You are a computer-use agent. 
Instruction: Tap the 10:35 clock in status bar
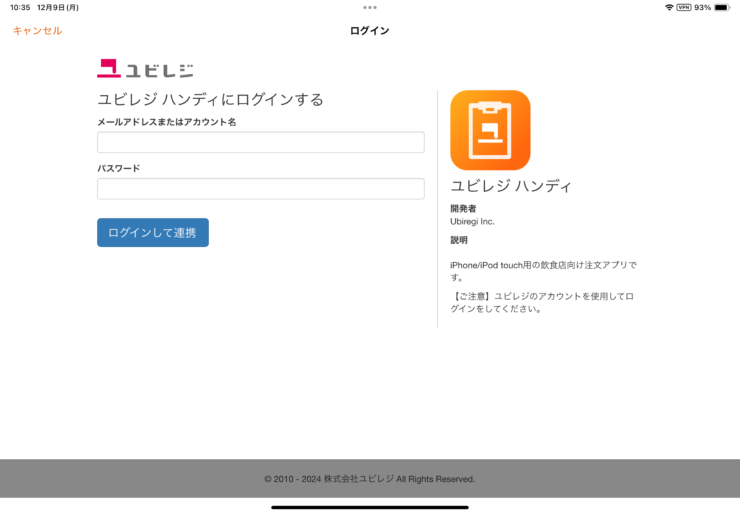pyautogui.click(x=20, y=8)
